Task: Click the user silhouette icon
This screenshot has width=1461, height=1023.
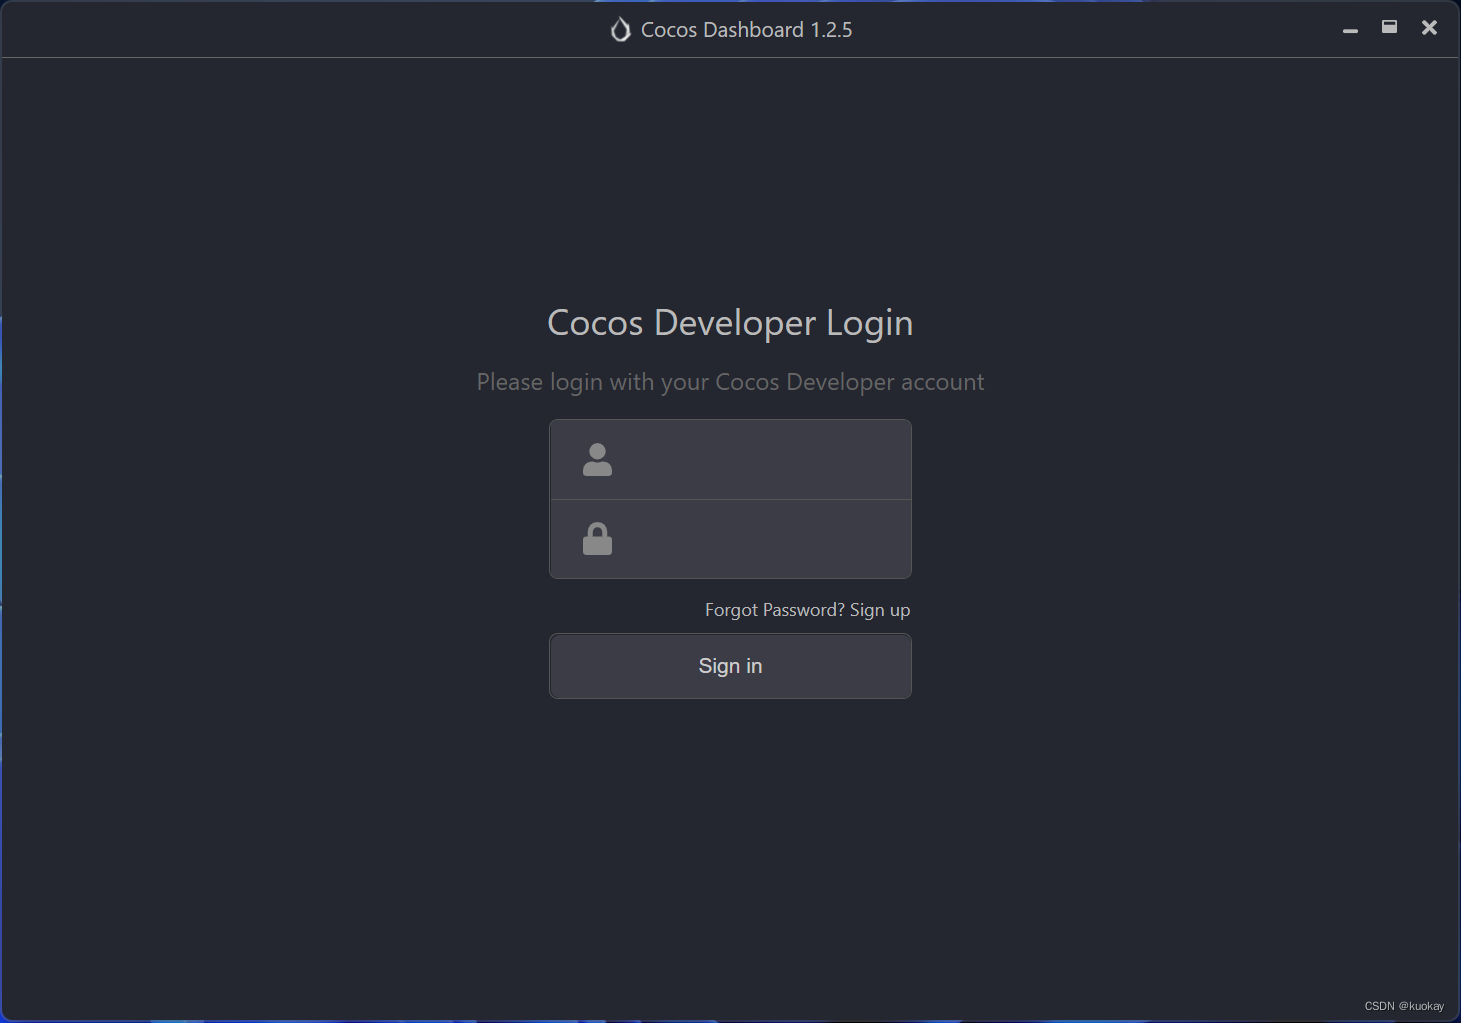Action: (597, 460)
